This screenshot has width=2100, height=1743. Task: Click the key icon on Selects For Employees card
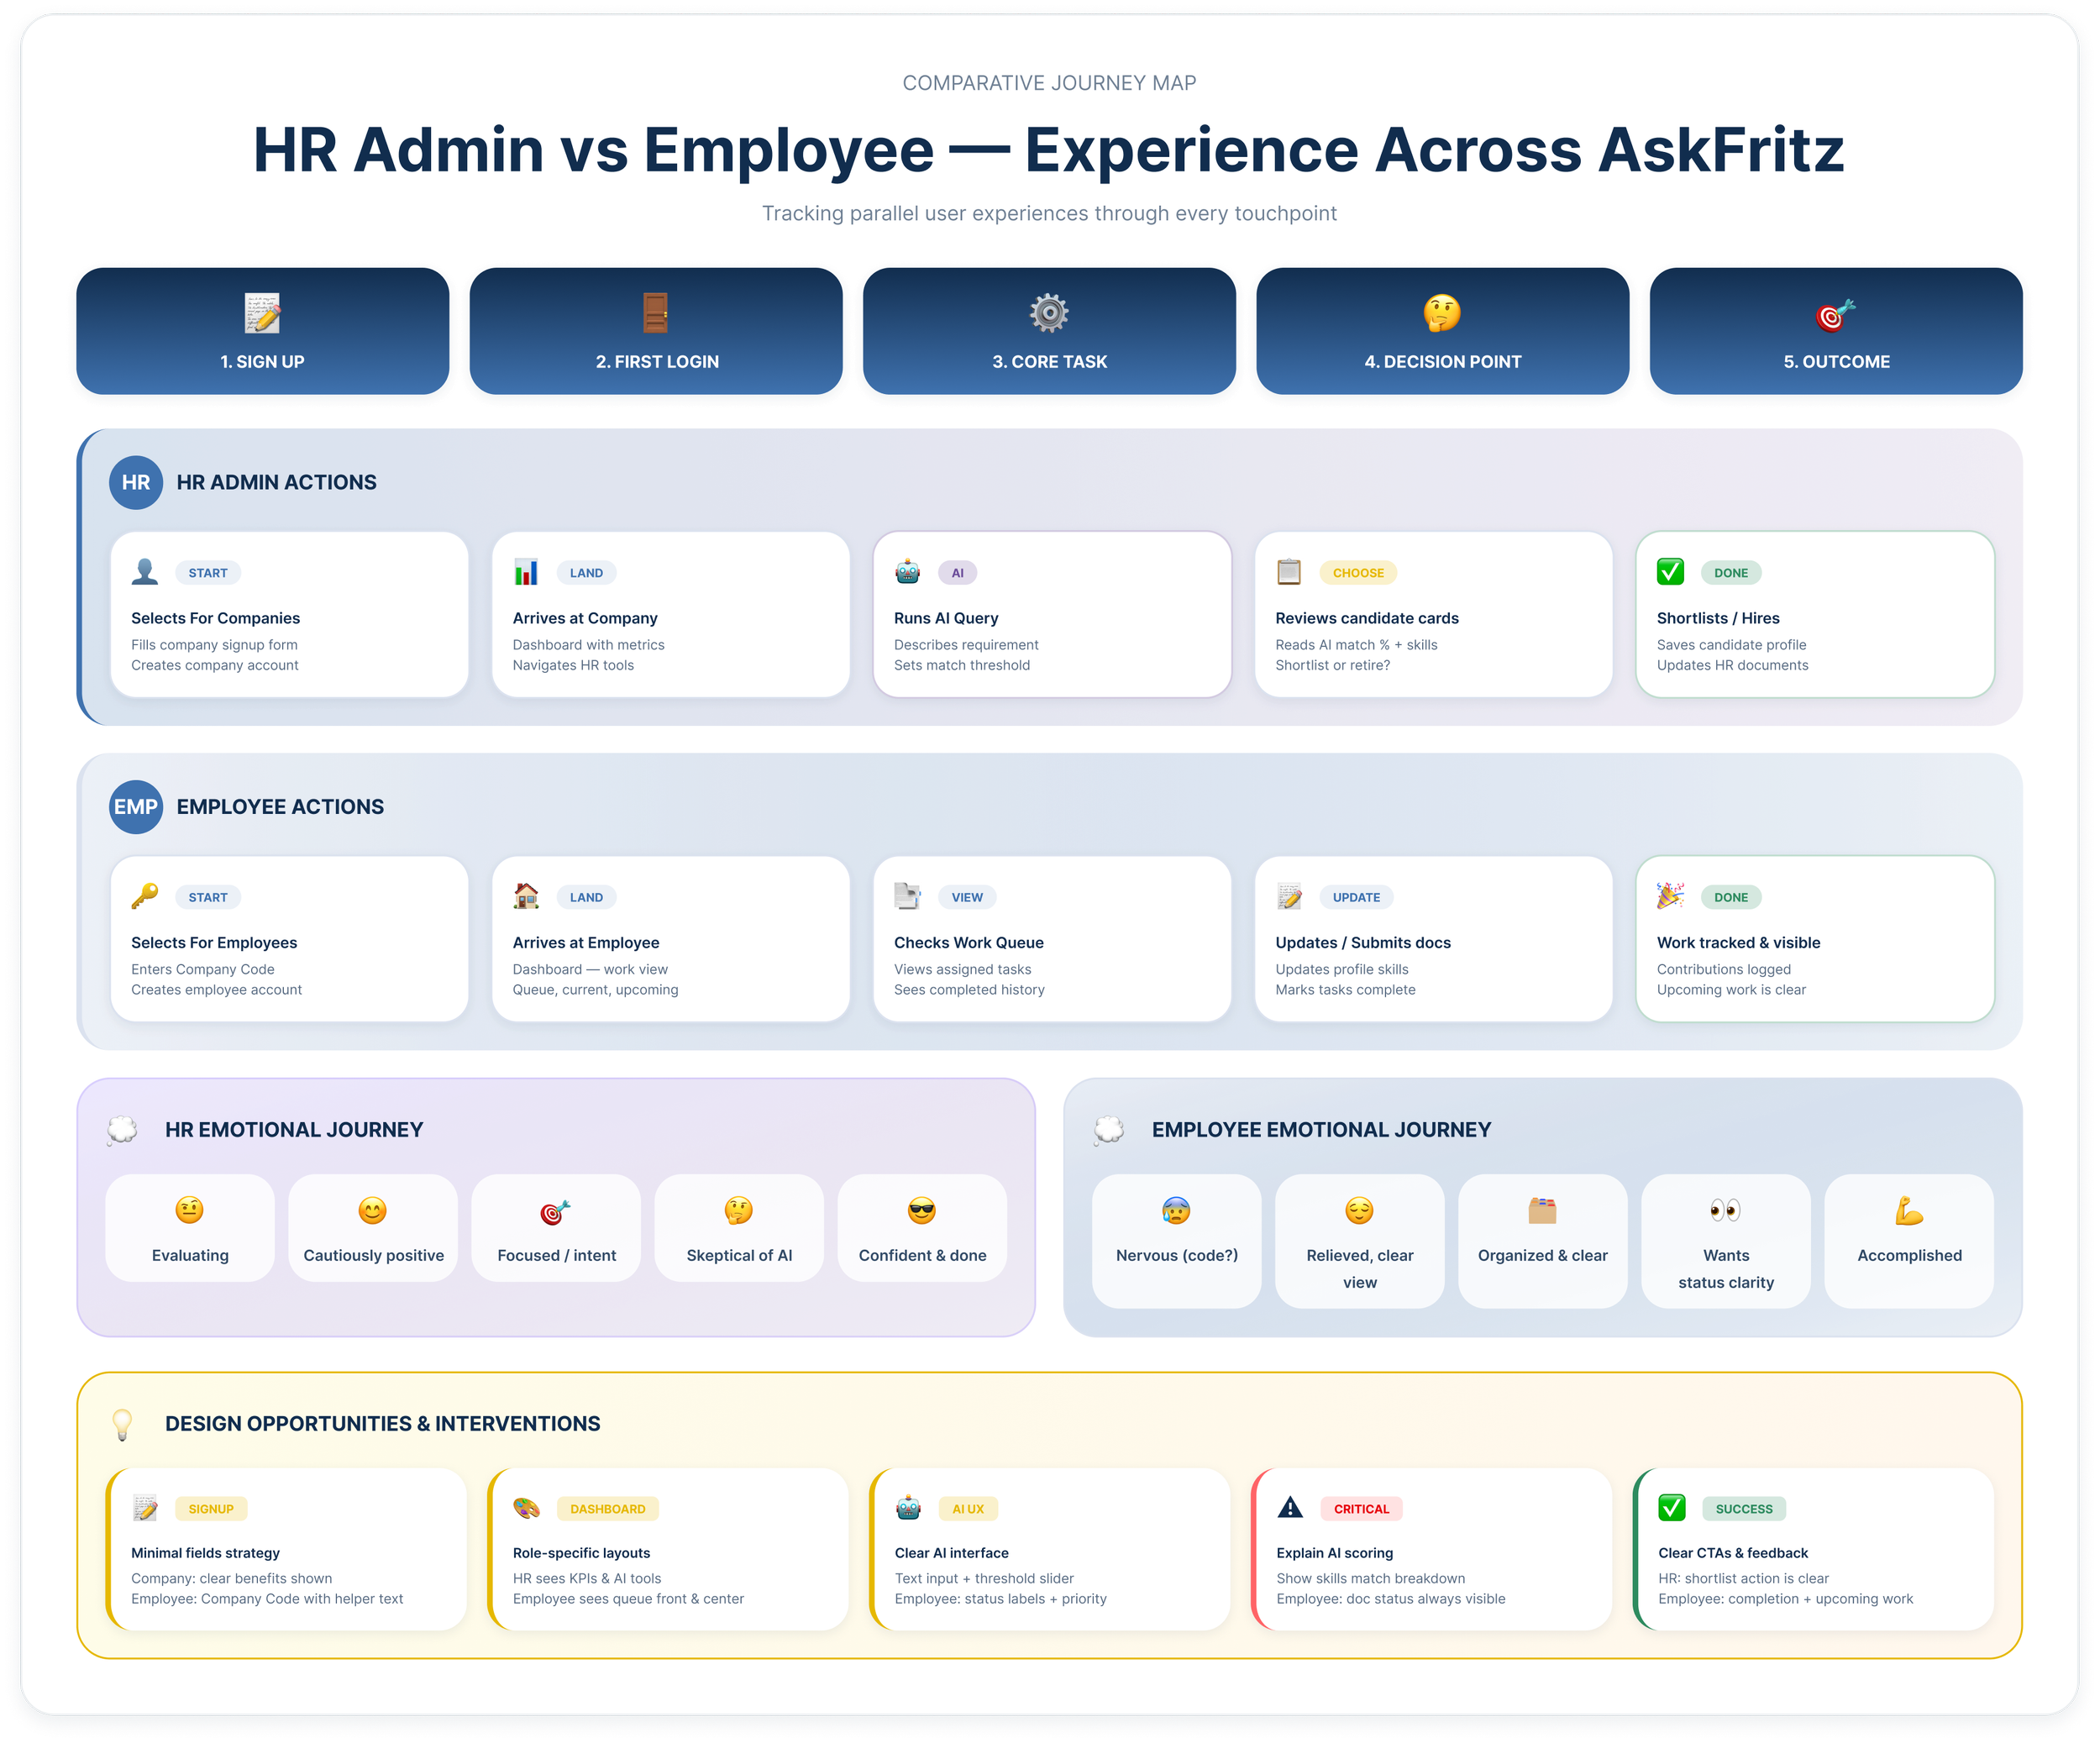pos(145,896)
